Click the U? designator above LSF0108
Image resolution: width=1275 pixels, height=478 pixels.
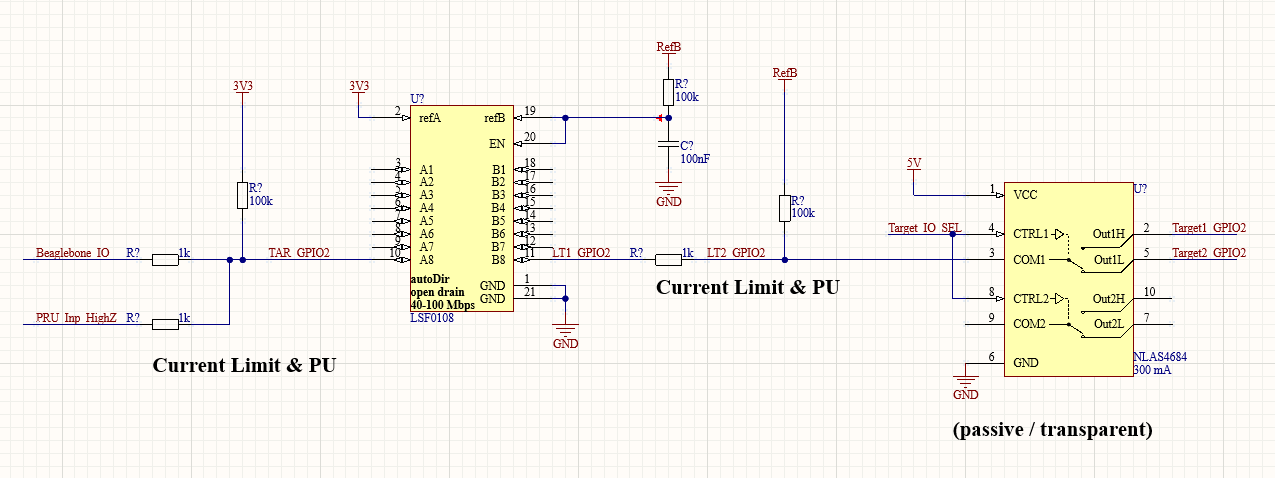pyautogui.click(x=417, y=99)
